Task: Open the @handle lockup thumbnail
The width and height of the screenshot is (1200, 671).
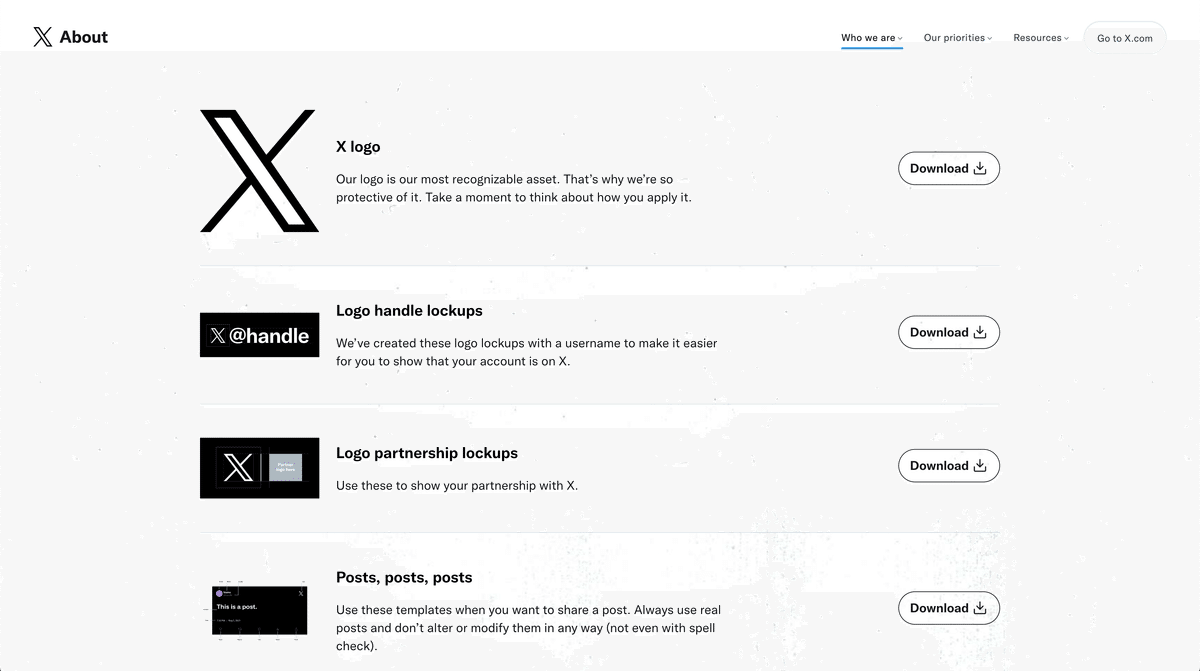Action: [259, 335]
